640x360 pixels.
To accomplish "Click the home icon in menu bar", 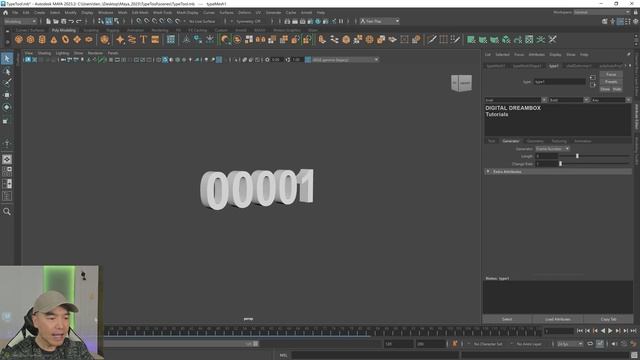I will 5,13.
